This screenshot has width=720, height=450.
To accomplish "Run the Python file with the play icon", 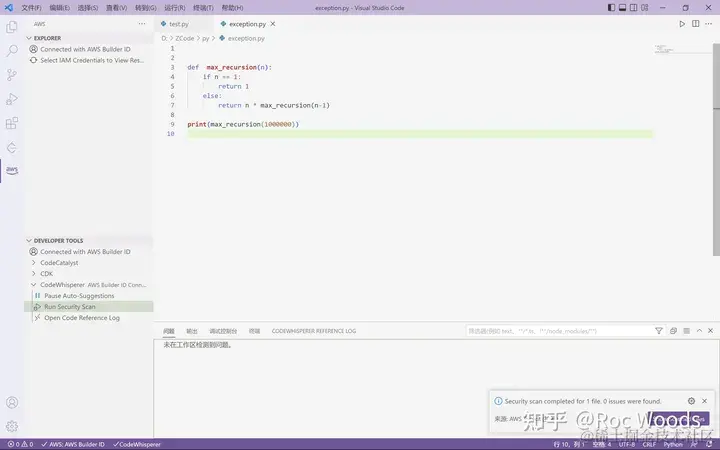I will [x=682, y=24].
